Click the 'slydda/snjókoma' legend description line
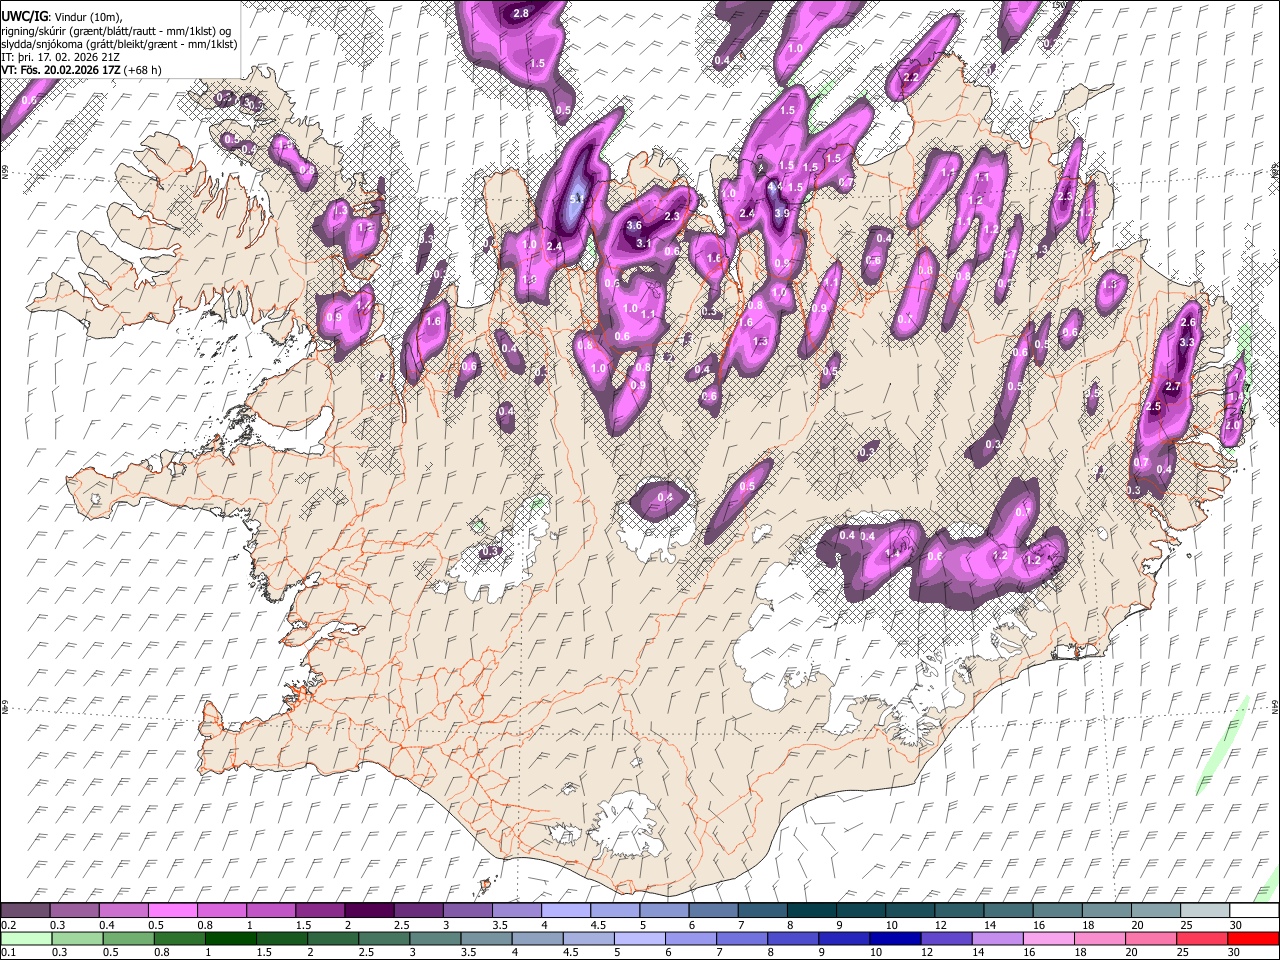 pyautogui.click(x=119, y=44)
